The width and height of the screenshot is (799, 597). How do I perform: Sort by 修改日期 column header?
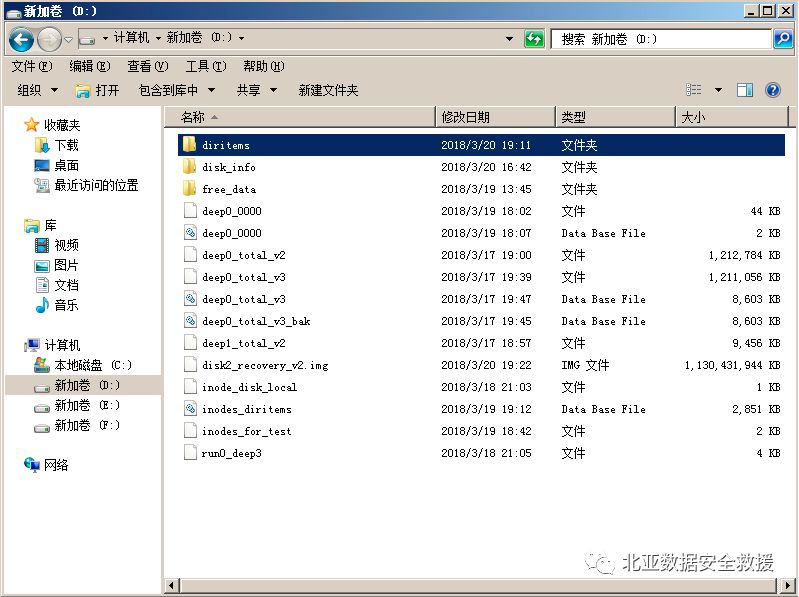(x=495, y=117)
